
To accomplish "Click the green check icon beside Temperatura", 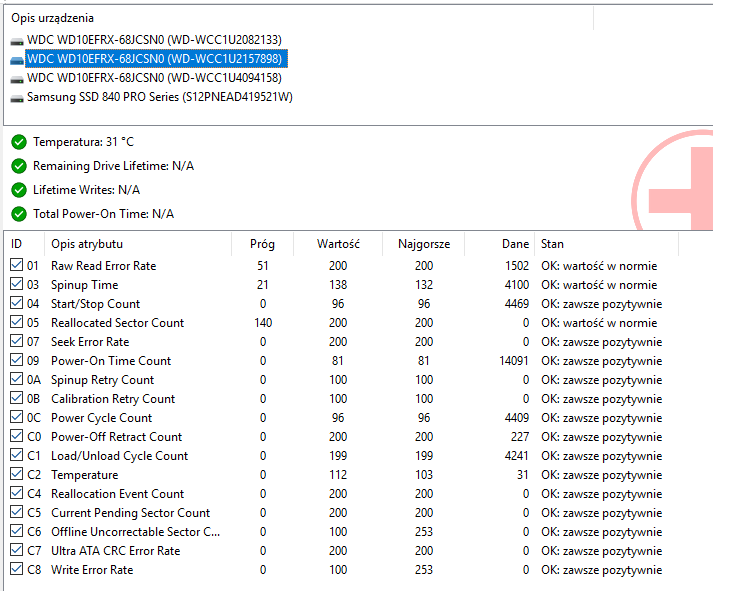I will pos(19,142).
